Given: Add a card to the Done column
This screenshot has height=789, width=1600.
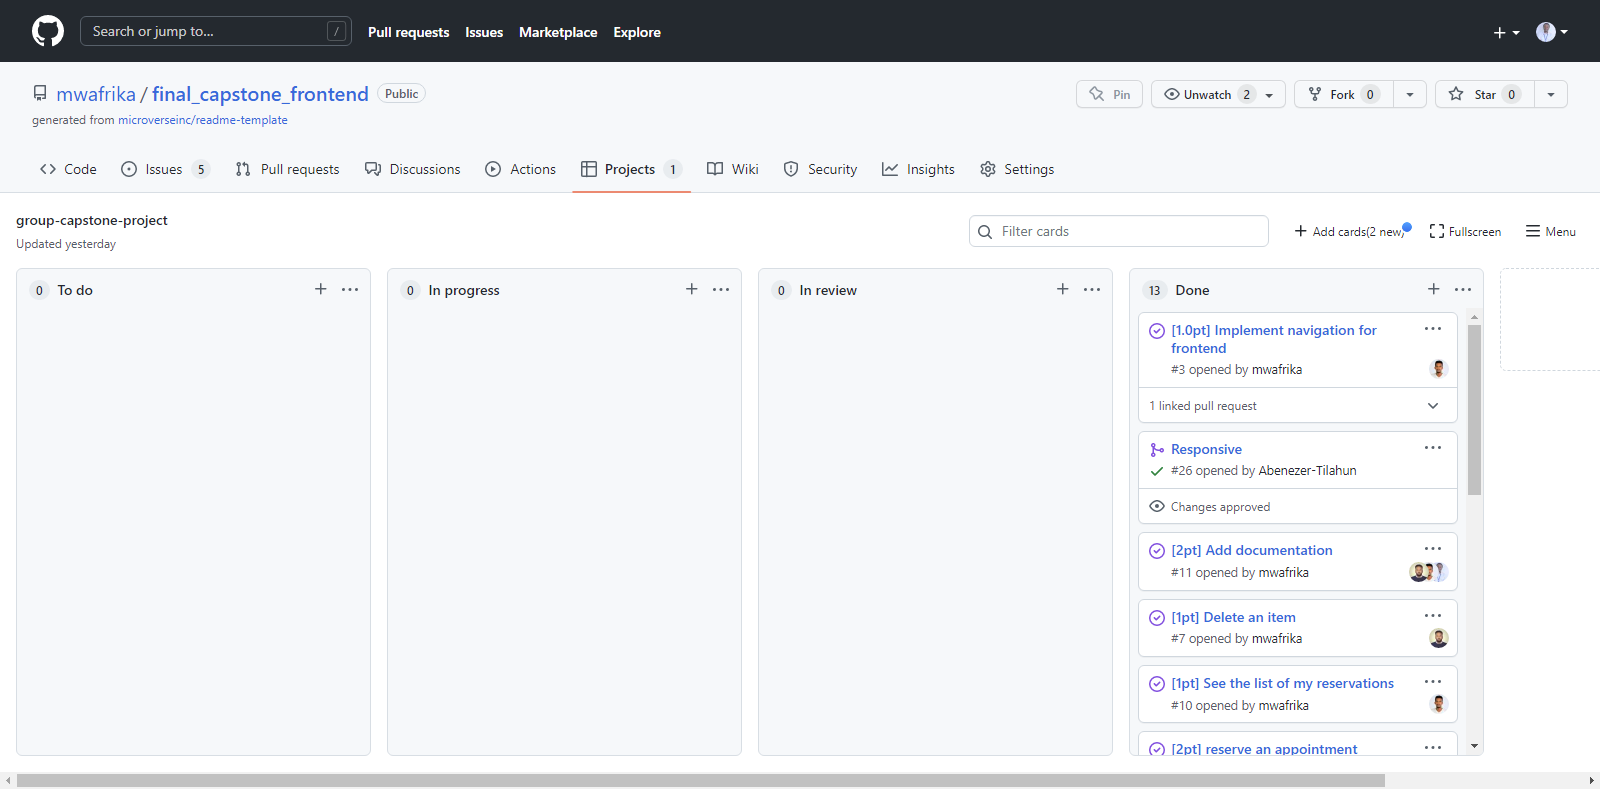Looking at the screenshot, I should [x=1434, y=289].
